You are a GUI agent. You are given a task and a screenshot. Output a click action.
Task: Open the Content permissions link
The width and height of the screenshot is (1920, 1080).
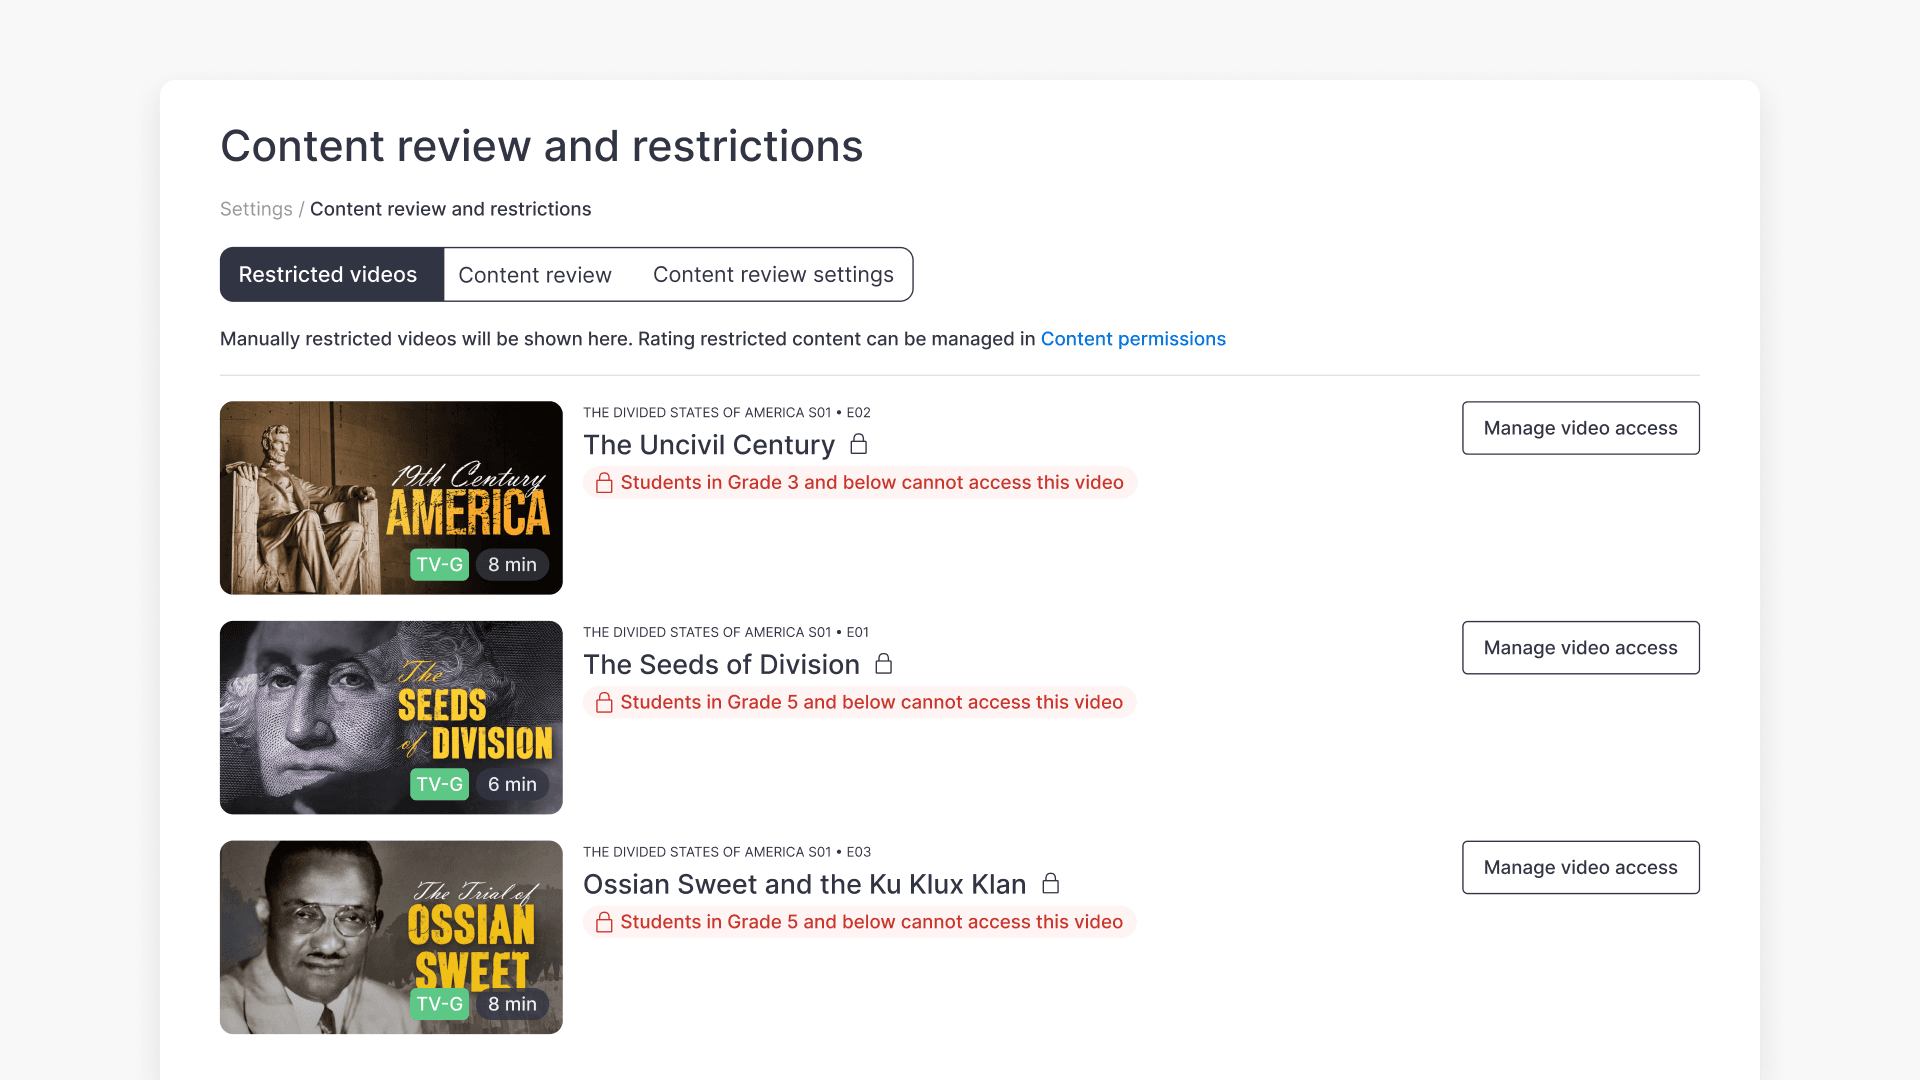pyautogui.click(x=1133, y=338)
